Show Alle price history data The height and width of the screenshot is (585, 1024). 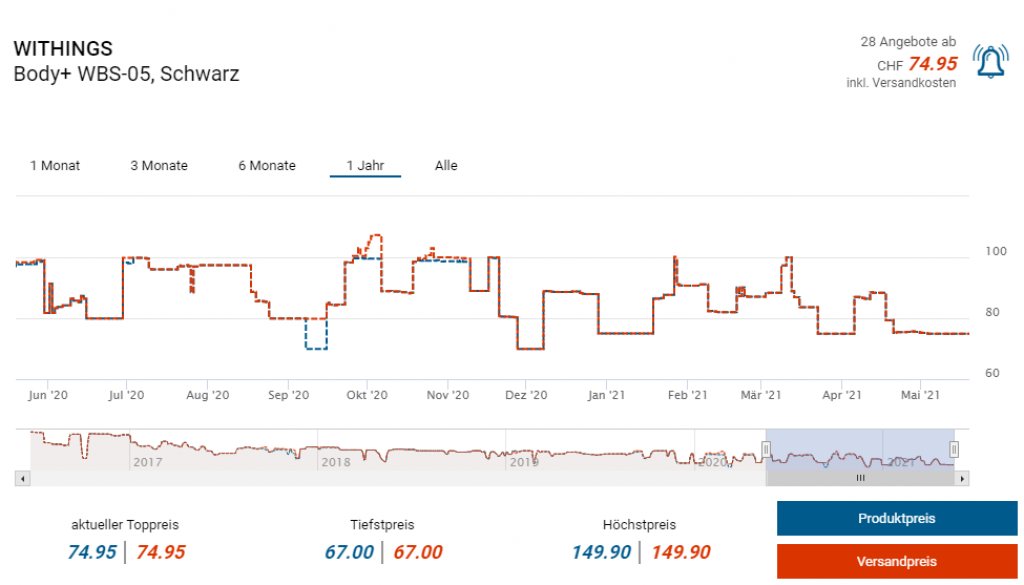[x=446, y=166]
